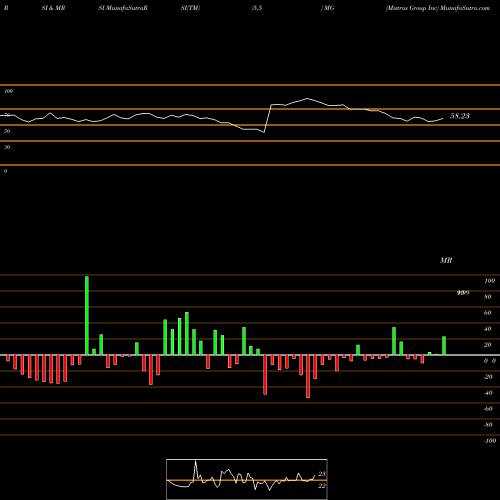
Task: Click the 60 label on the MR axis
Action: 488,313
